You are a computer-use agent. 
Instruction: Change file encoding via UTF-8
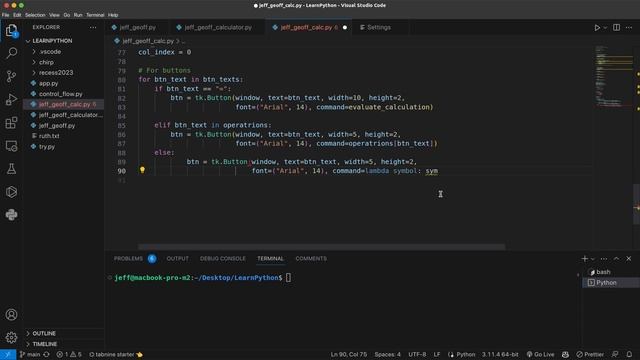tap(417, 354)
